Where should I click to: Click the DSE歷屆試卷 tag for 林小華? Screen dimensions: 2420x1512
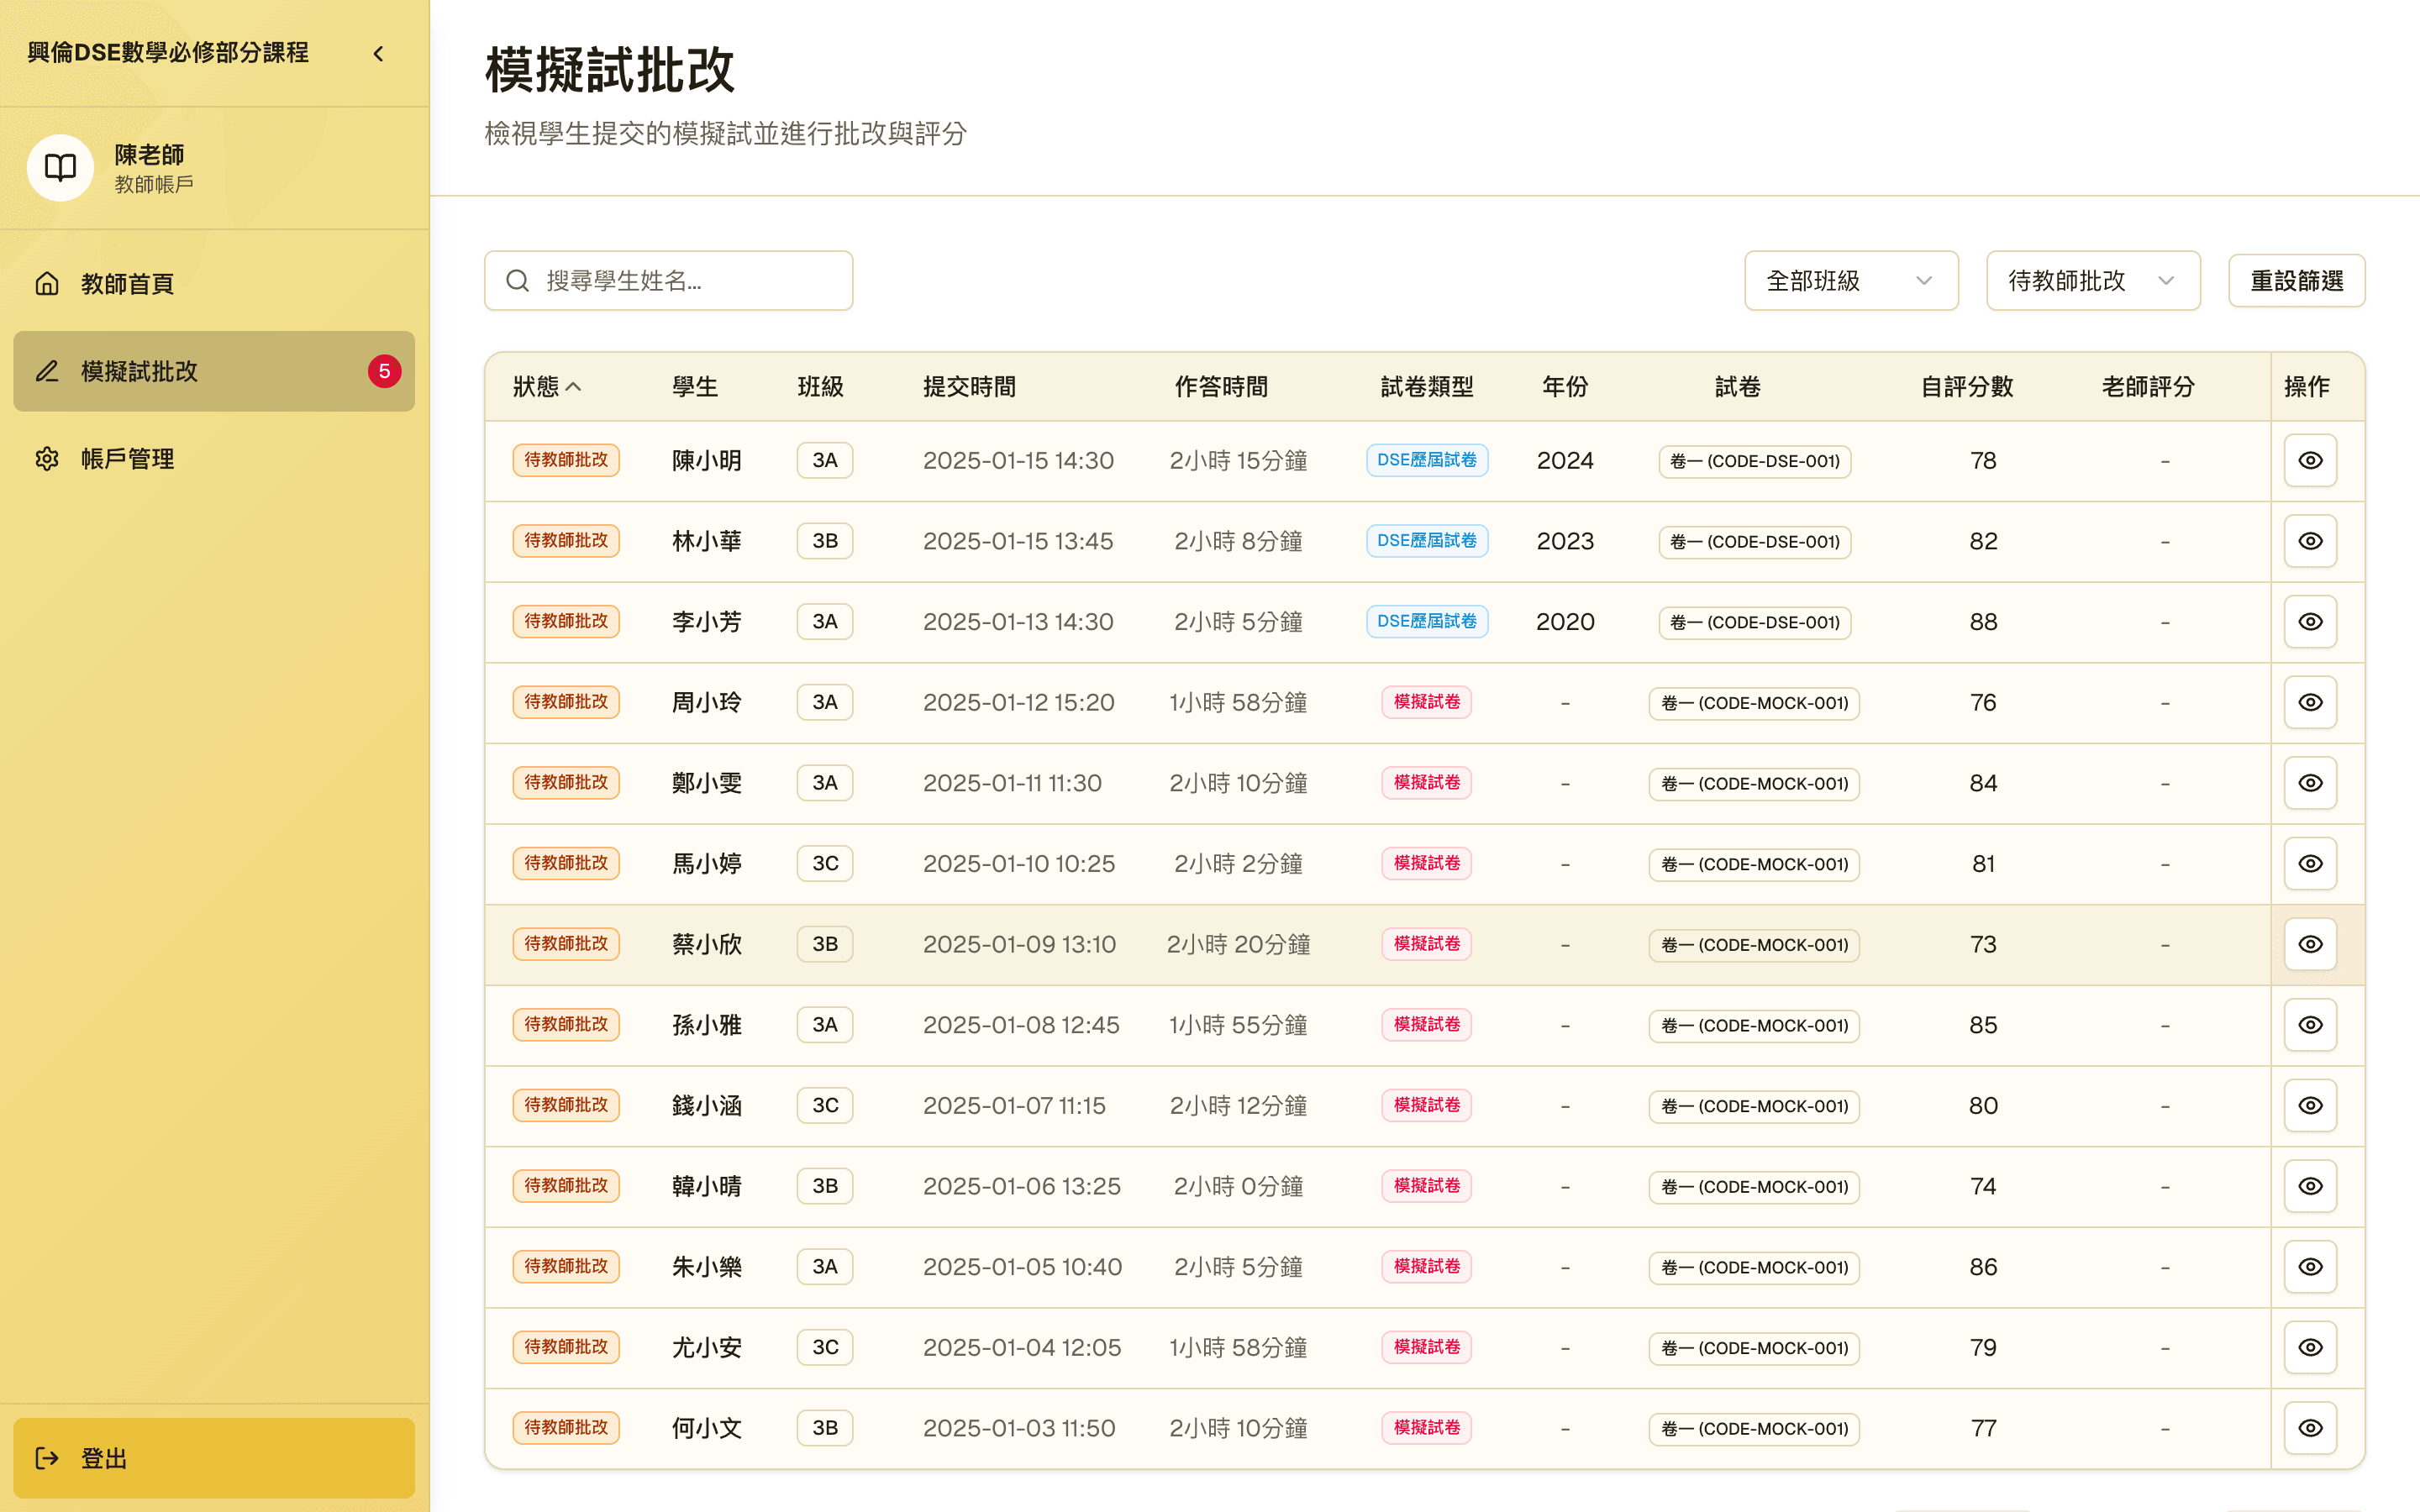[x=1427, y=541]
